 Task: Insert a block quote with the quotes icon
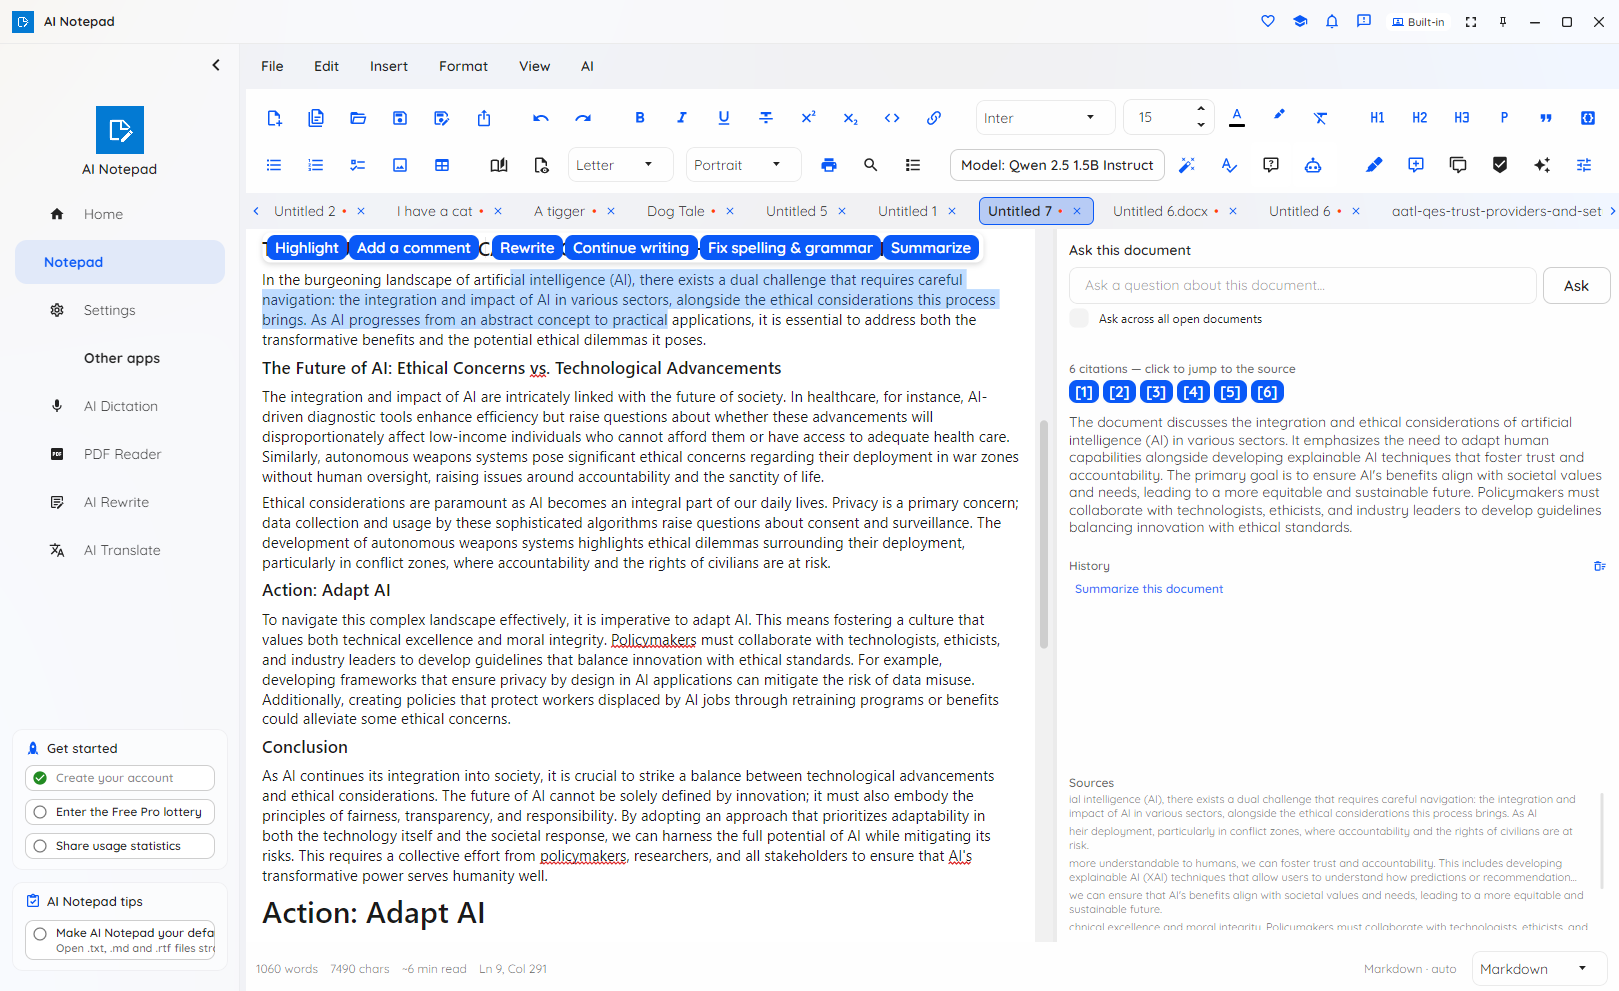tap(1546, 118)
